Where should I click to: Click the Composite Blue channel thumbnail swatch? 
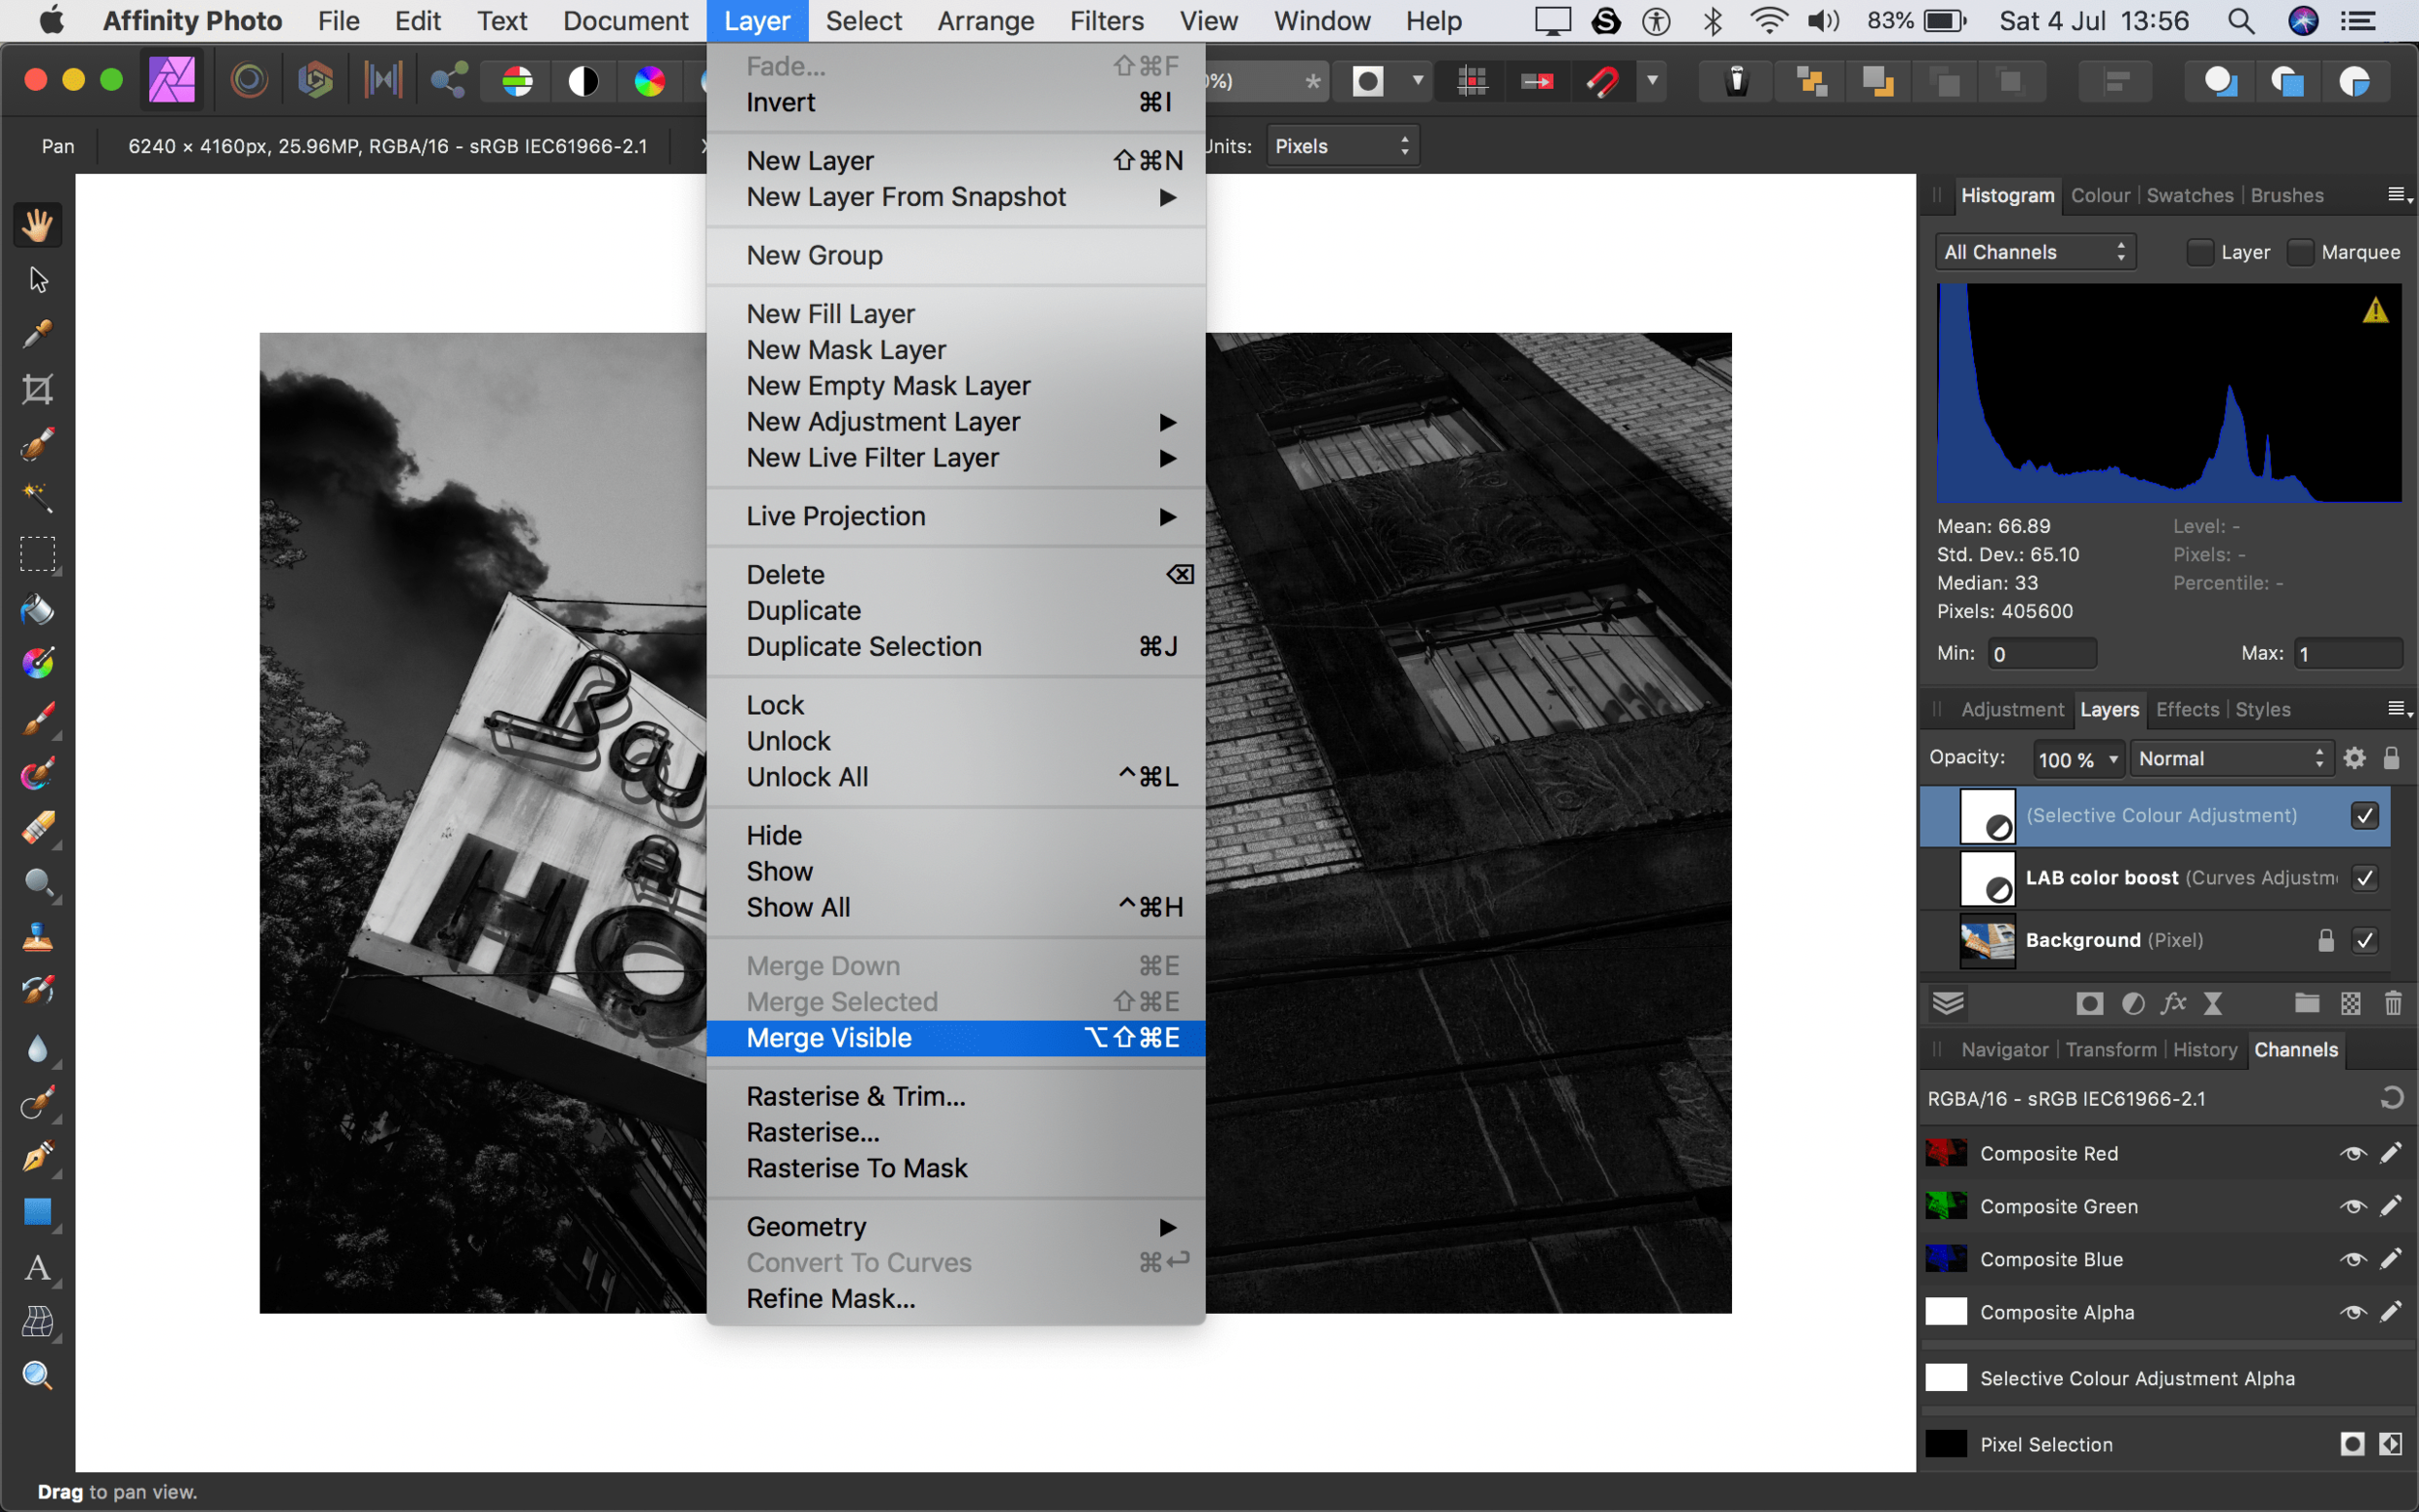click(x=1945, y=1259)
